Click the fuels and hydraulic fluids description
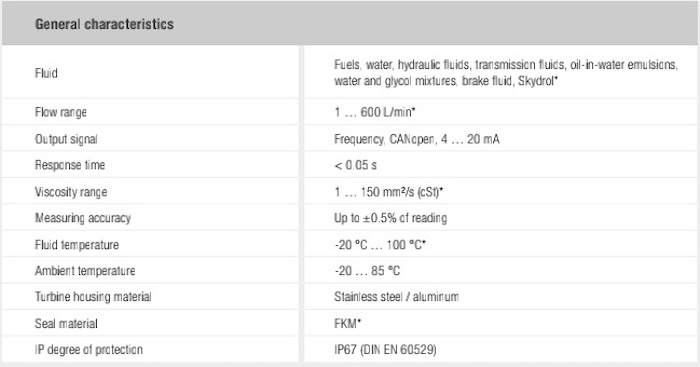 click(x=506, y=73)
